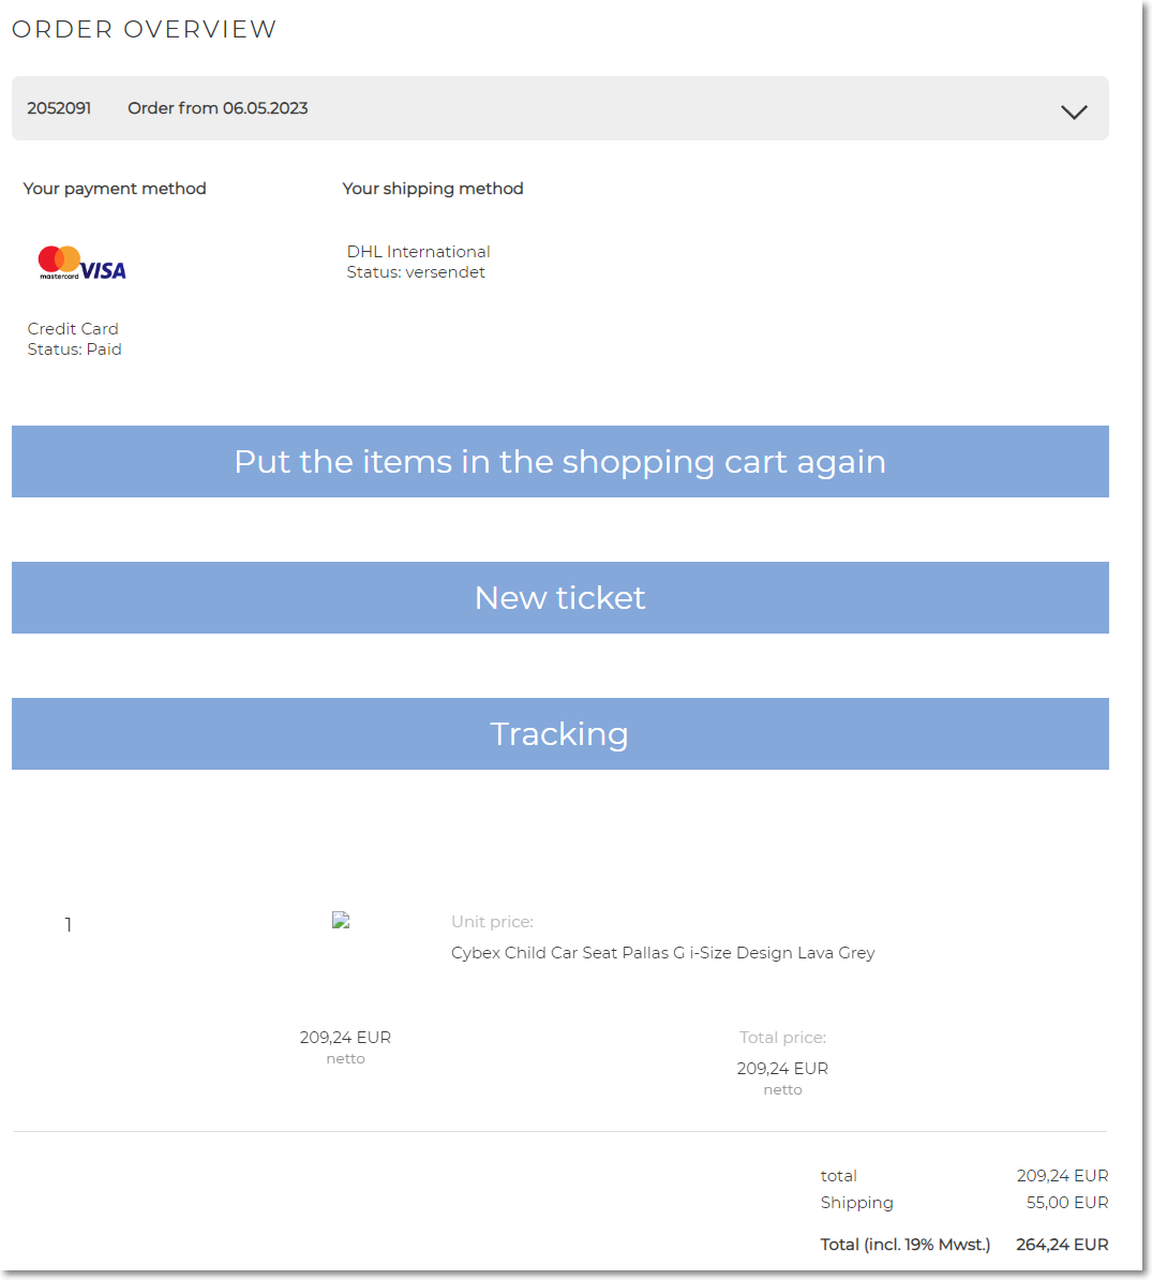Put the items in the shopping cart again
The height and width of the screenshot is (1280, 1152).
click(560, 461)
